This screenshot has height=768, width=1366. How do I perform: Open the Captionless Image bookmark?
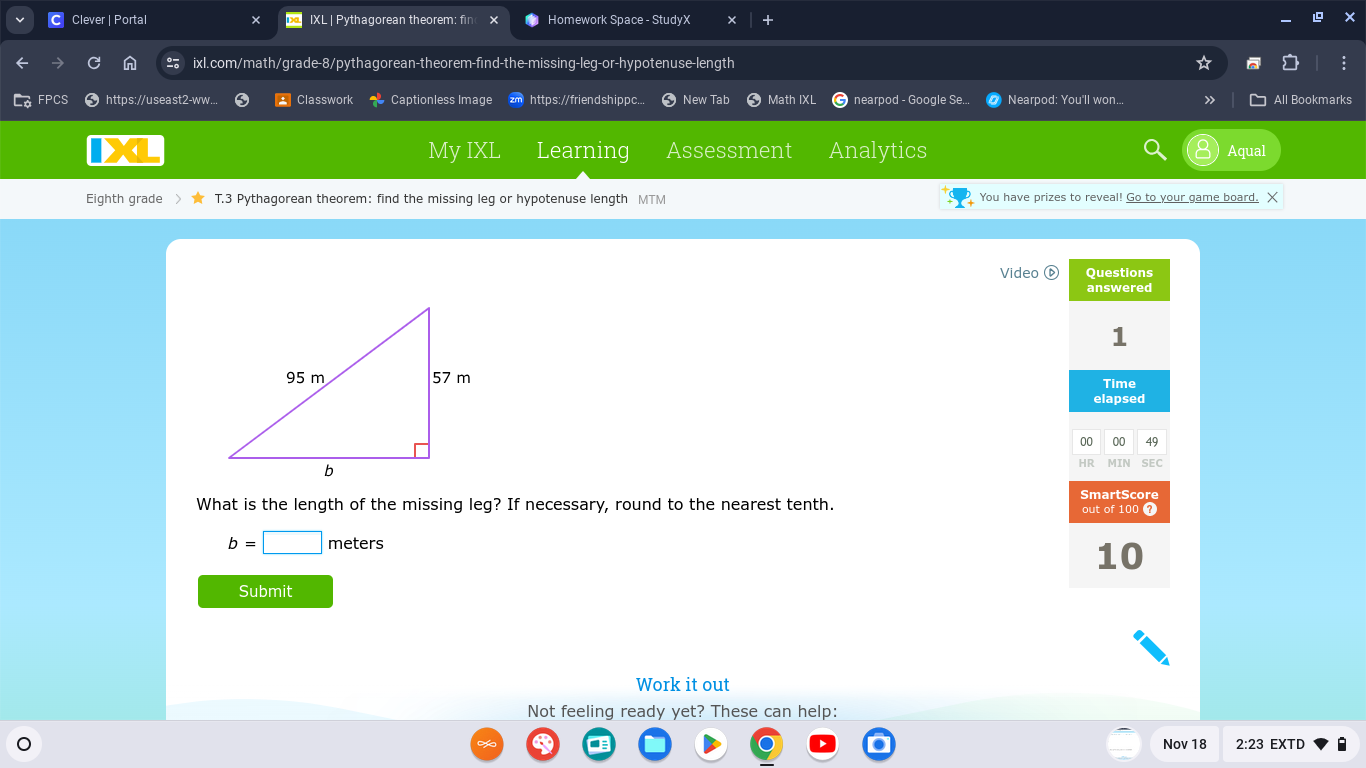click(x=431, y=100)
